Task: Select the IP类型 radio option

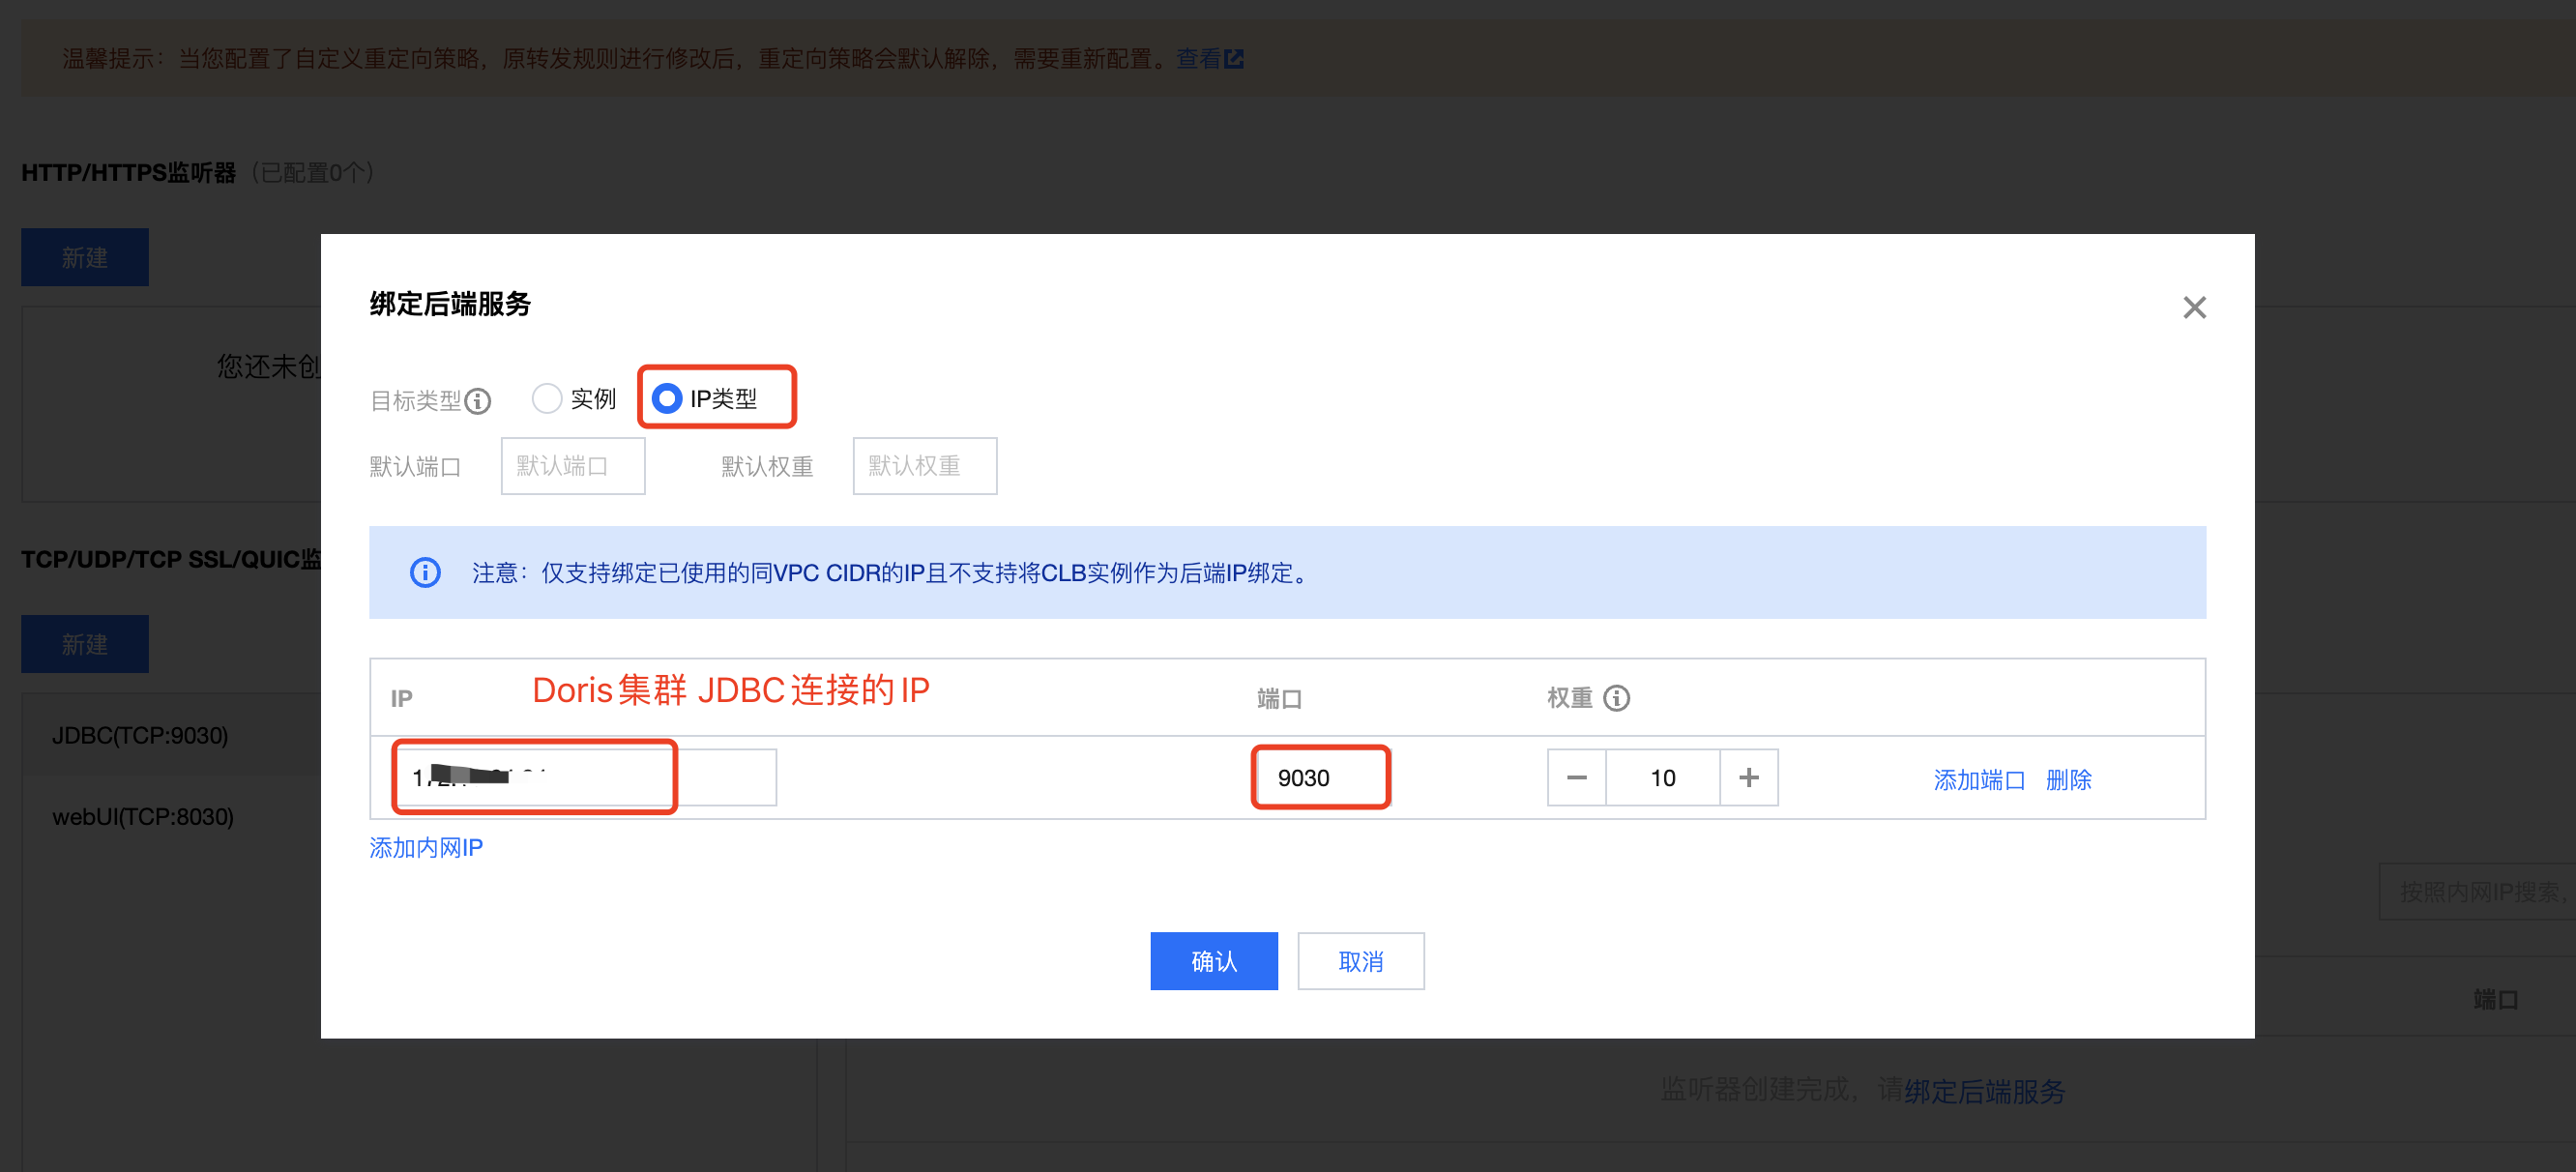Action: coord(667,398)
